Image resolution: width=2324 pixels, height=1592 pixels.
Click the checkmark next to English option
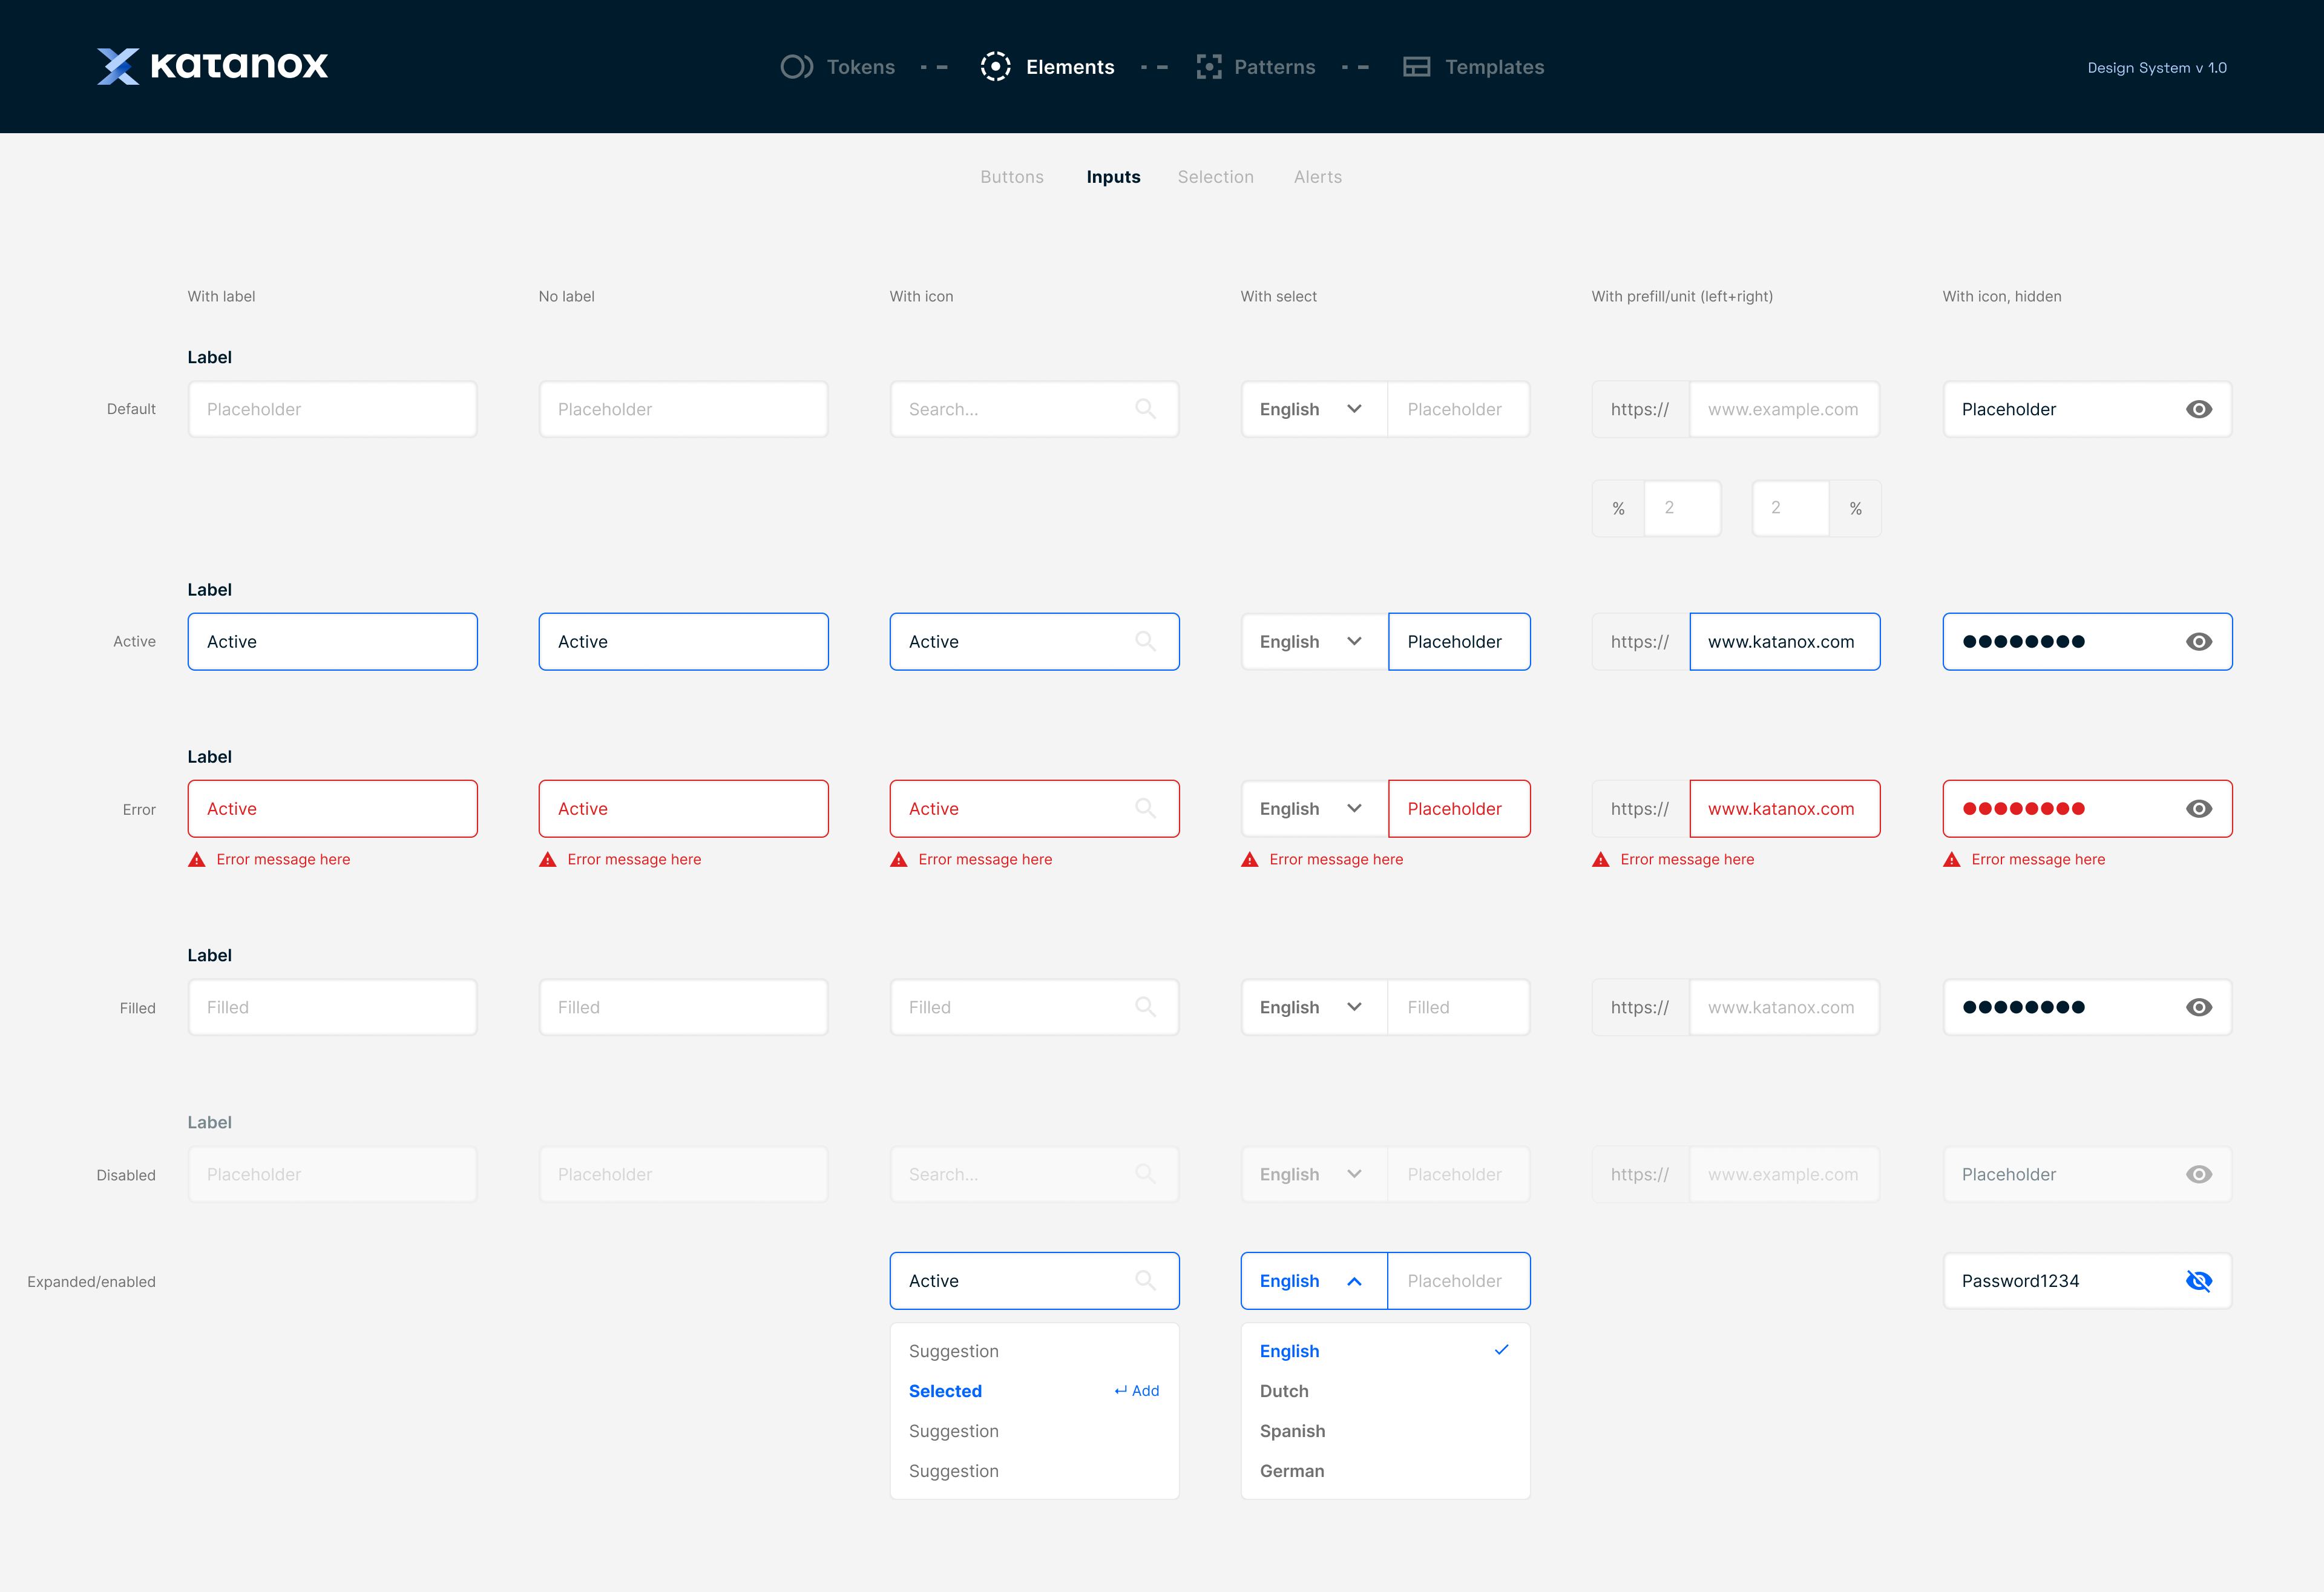(x=1501, y=1350)
